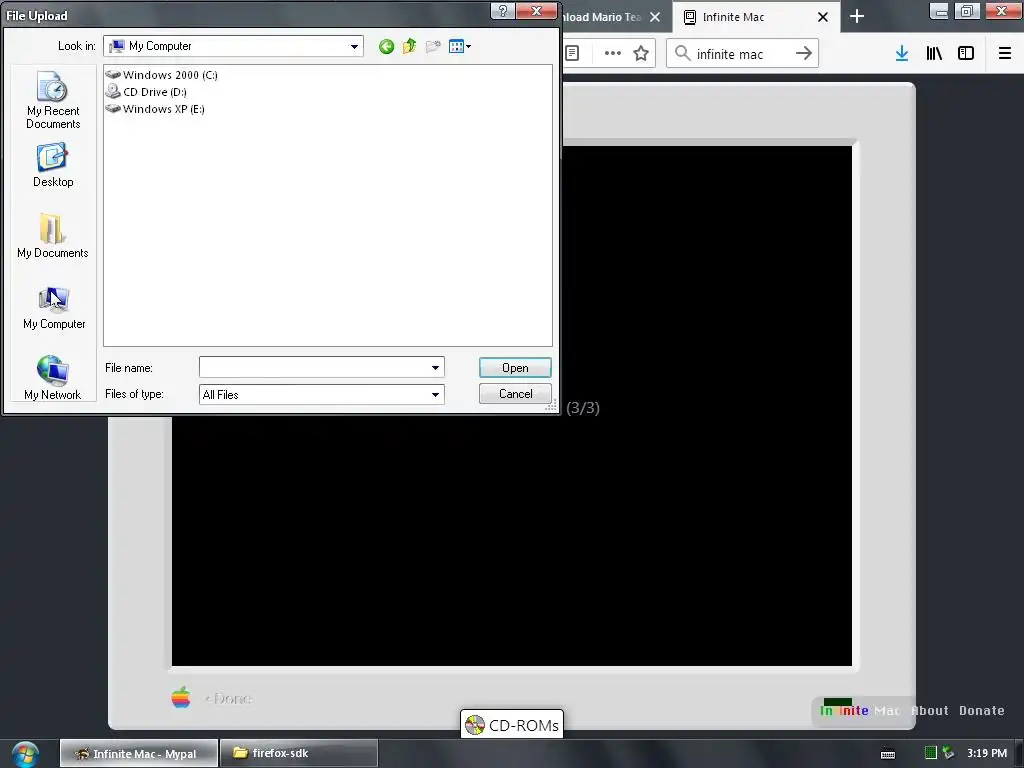Click the 3:19 PM clock
1024x768 pixels.
click(987, 753)
